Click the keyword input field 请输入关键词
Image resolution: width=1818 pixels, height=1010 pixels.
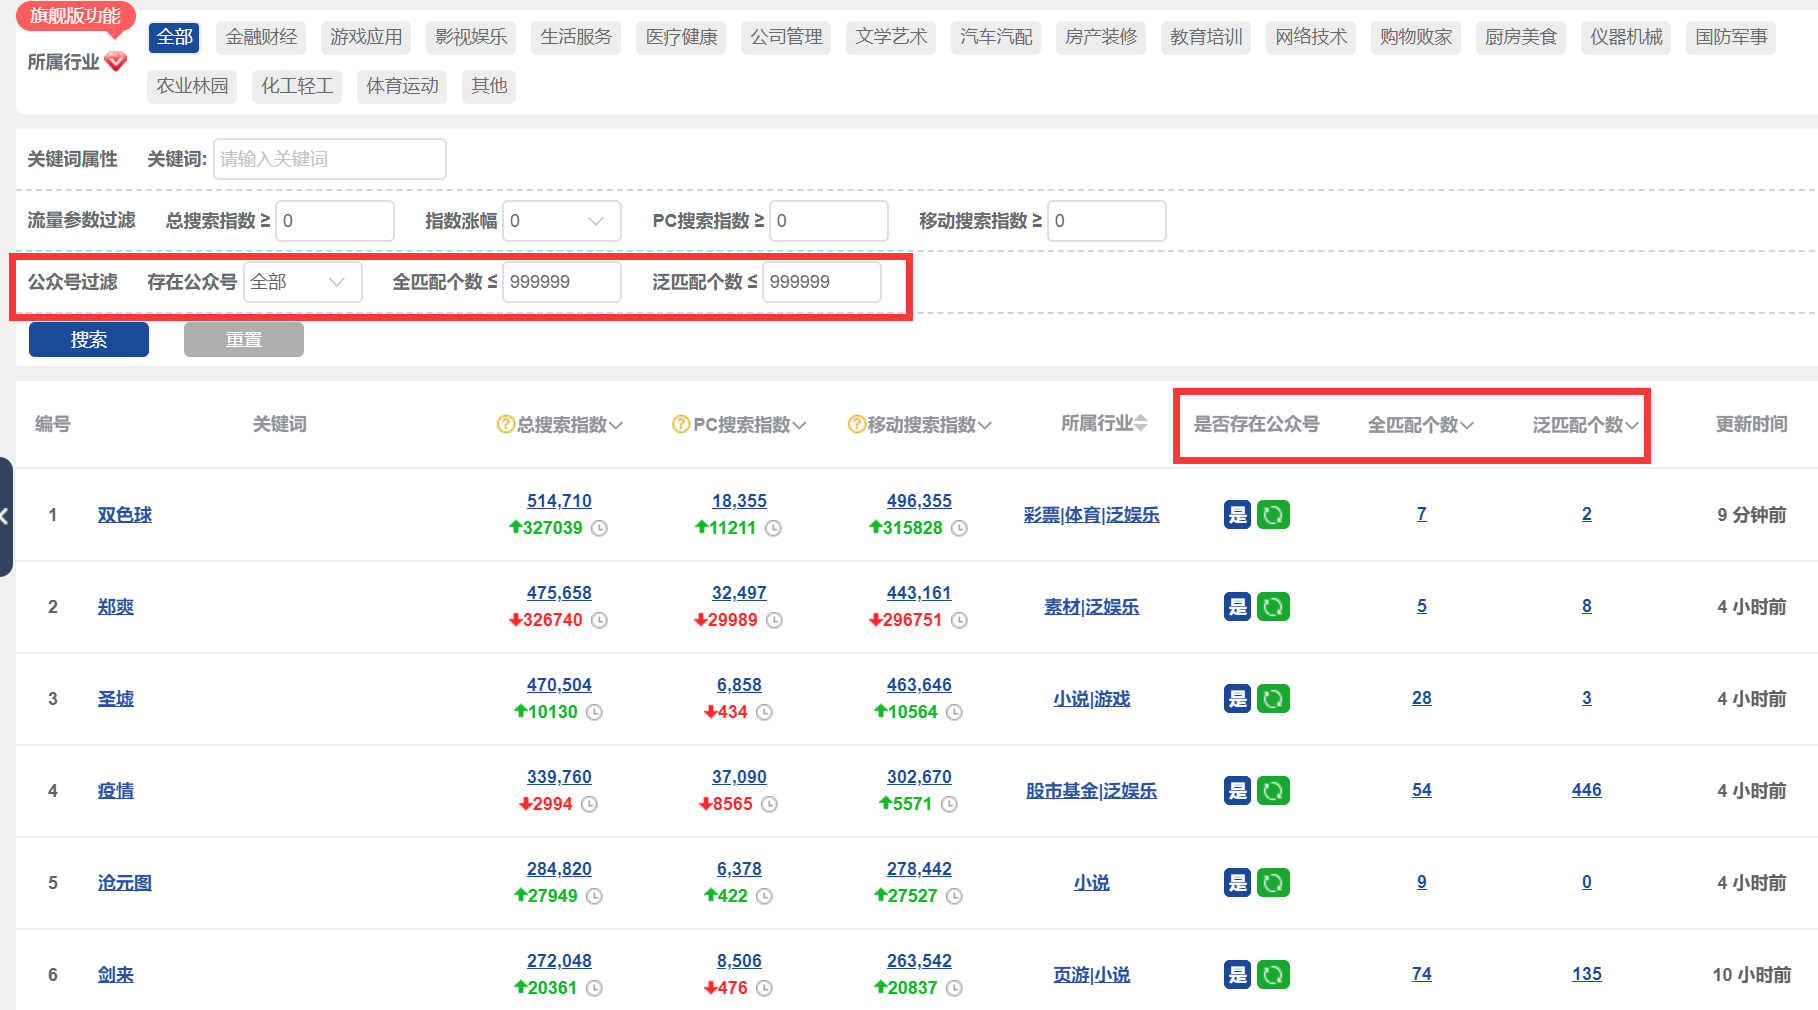[x=330, y=158]
